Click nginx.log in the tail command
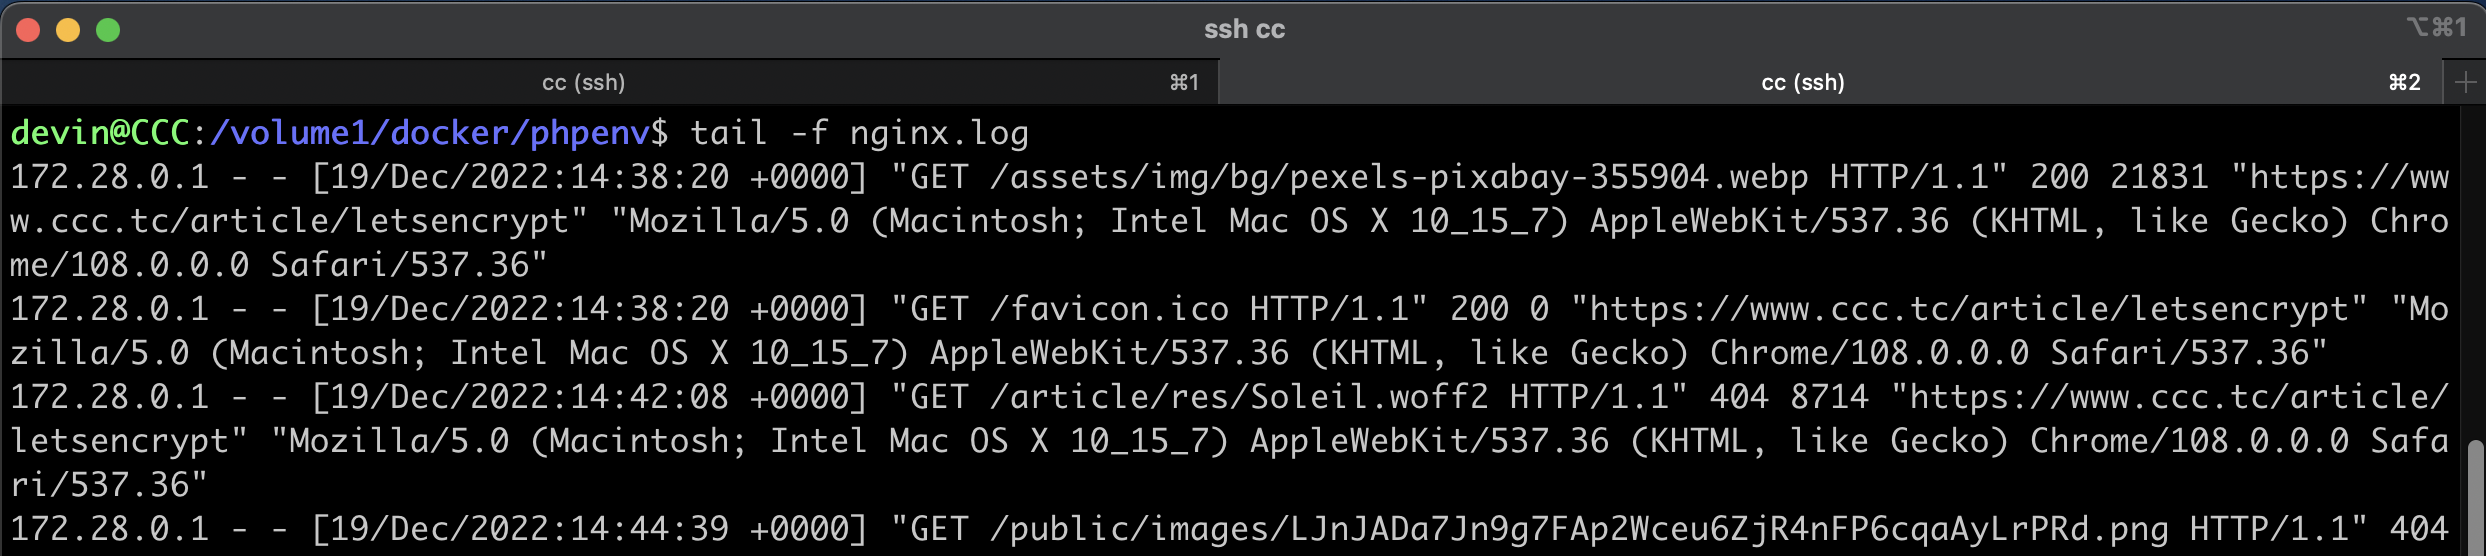Screen dimensions: 2486x556 click(x=939, y=133)
